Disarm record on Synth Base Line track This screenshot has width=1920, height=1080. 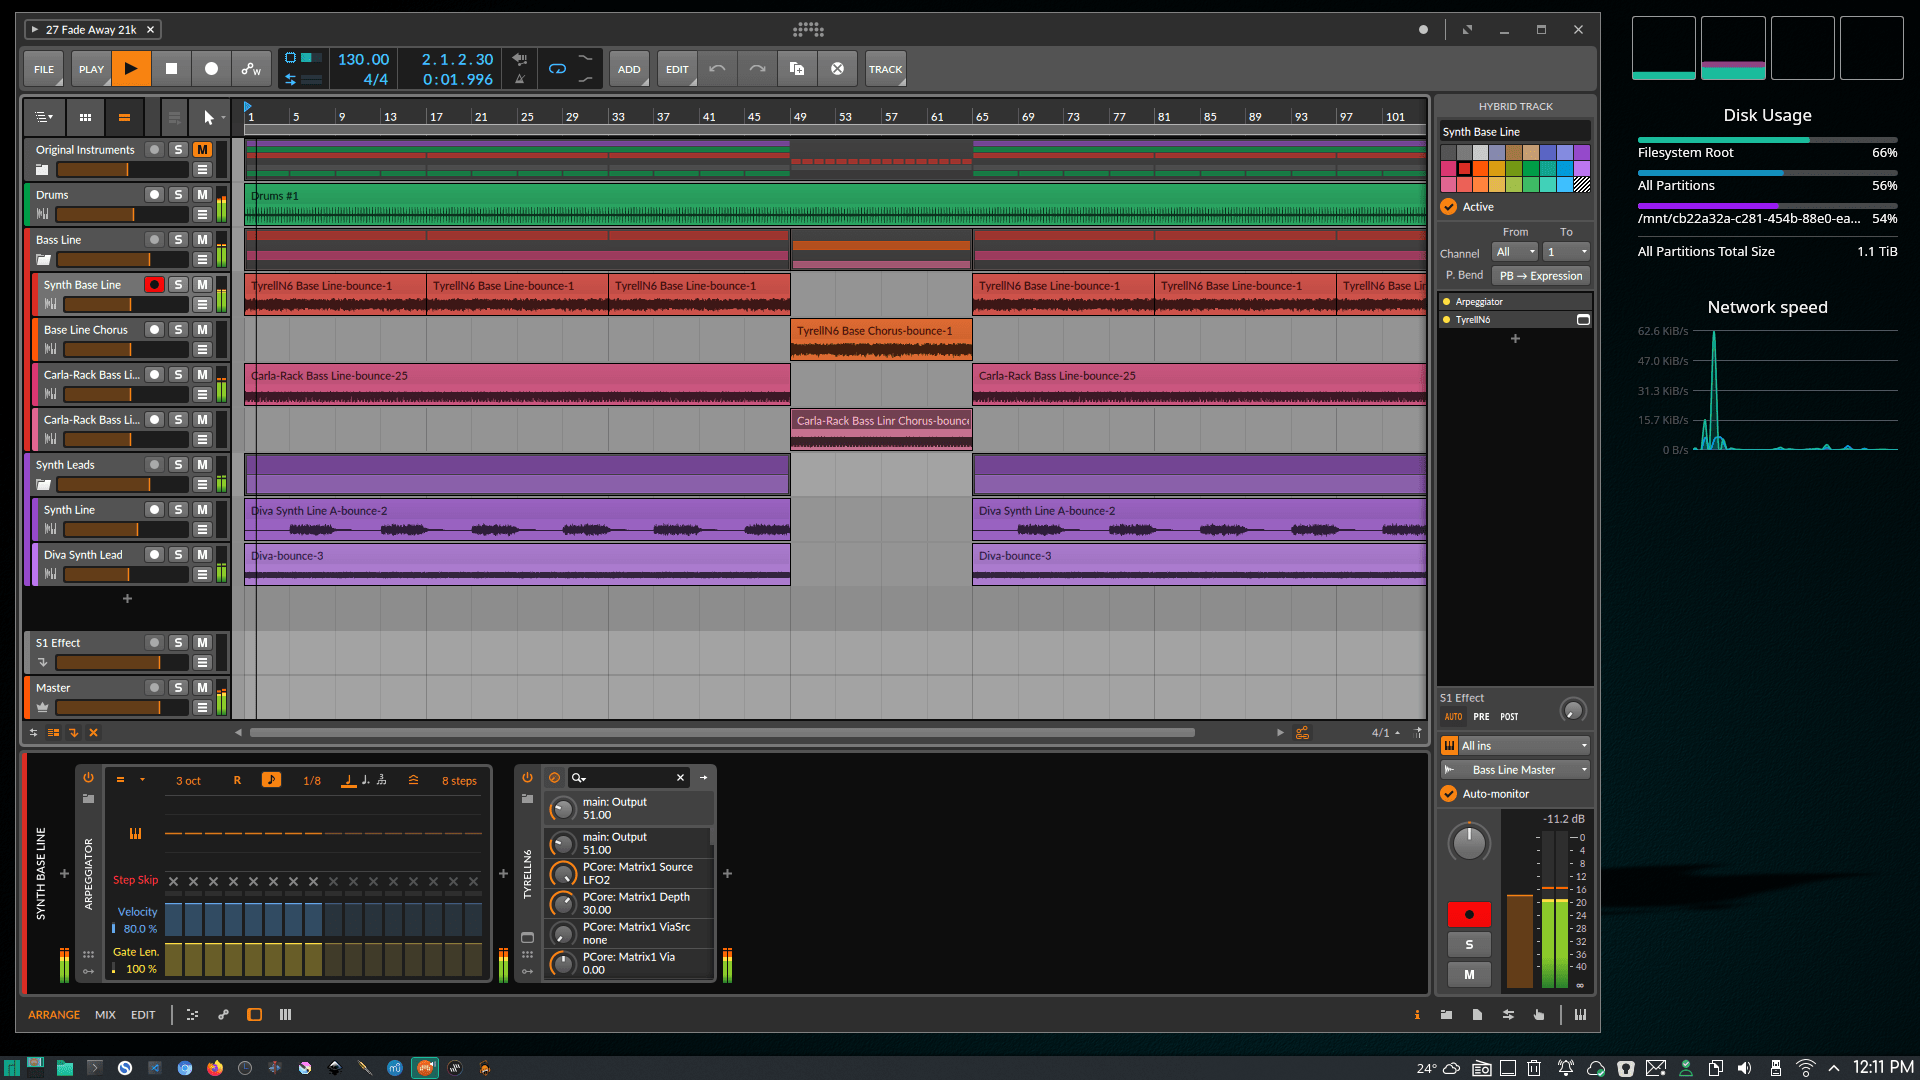[x=154, y=285]
